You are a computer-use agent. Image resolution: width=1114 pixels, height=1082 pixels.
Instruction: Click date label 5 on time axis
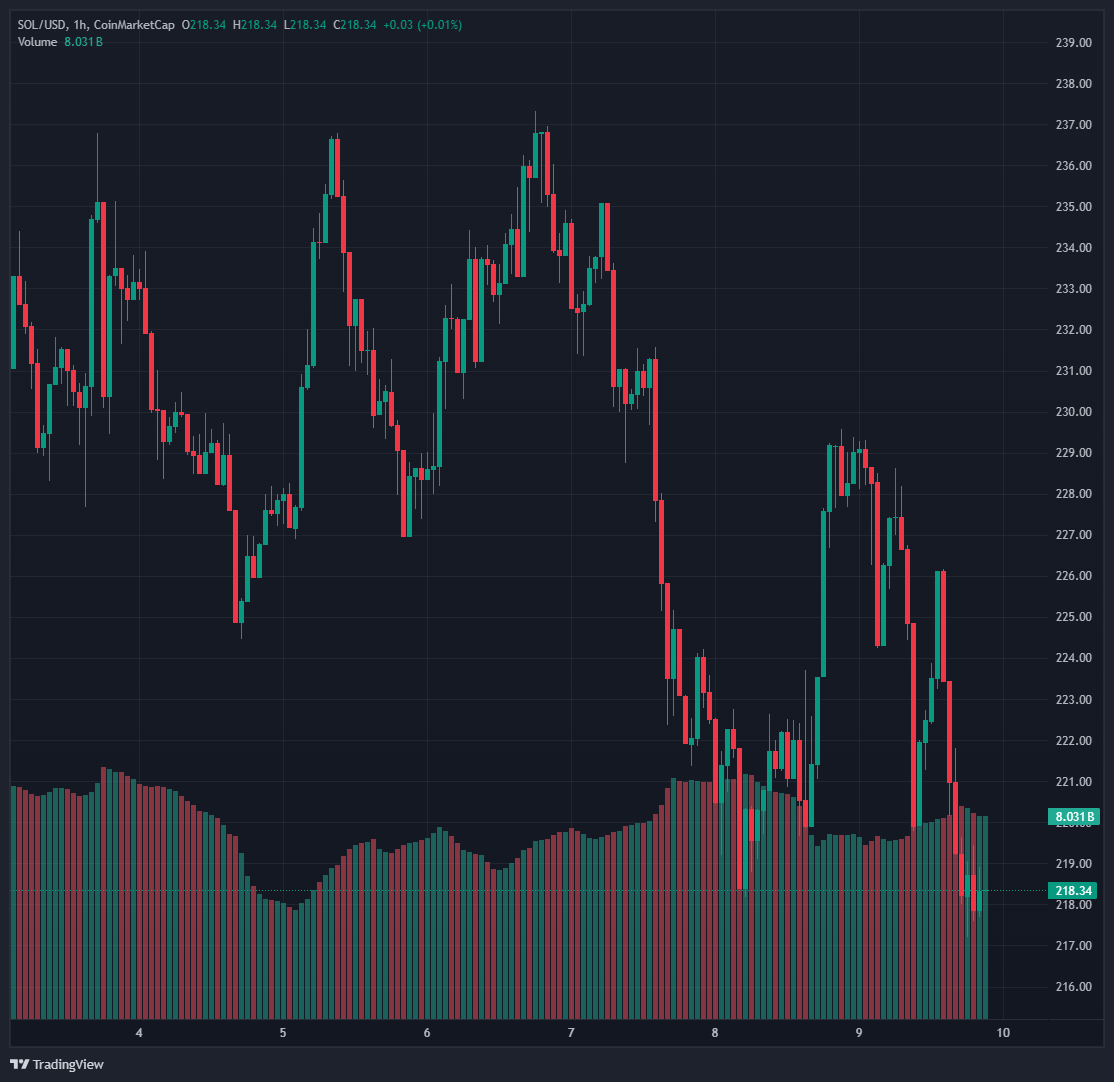click(283, 1033)
